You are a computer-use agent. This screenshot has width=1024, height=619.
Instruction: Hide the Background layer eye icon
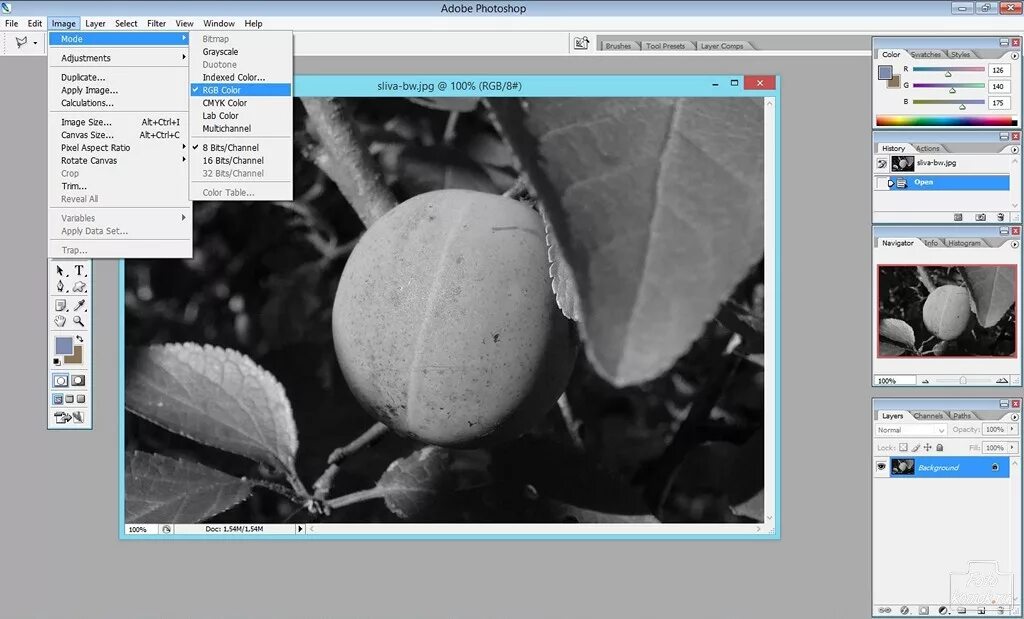[x=882, y=467]
